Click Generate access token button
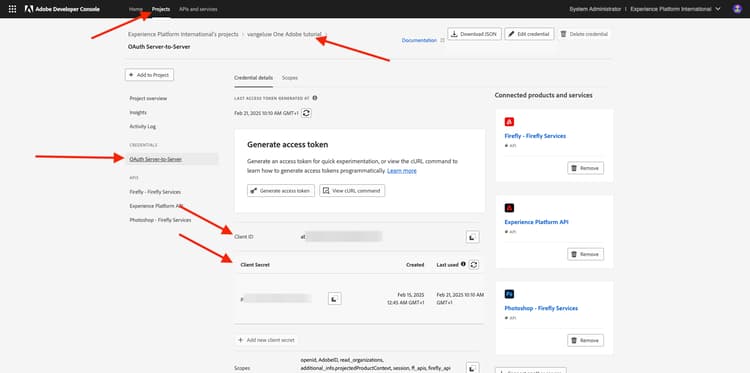 coord(281,190)
